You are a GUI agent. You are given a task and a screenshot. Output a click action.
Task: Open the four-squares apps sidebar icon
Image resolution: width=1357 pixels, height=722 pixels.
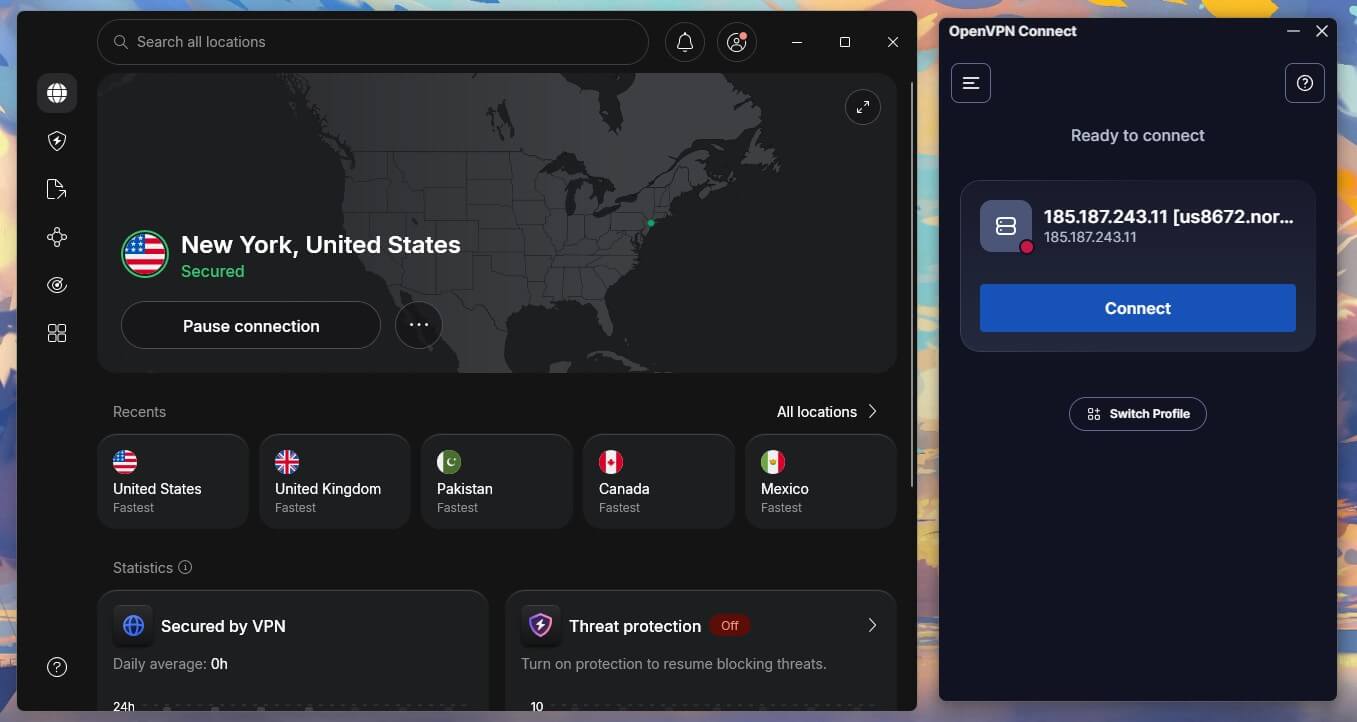pos(57,333)
